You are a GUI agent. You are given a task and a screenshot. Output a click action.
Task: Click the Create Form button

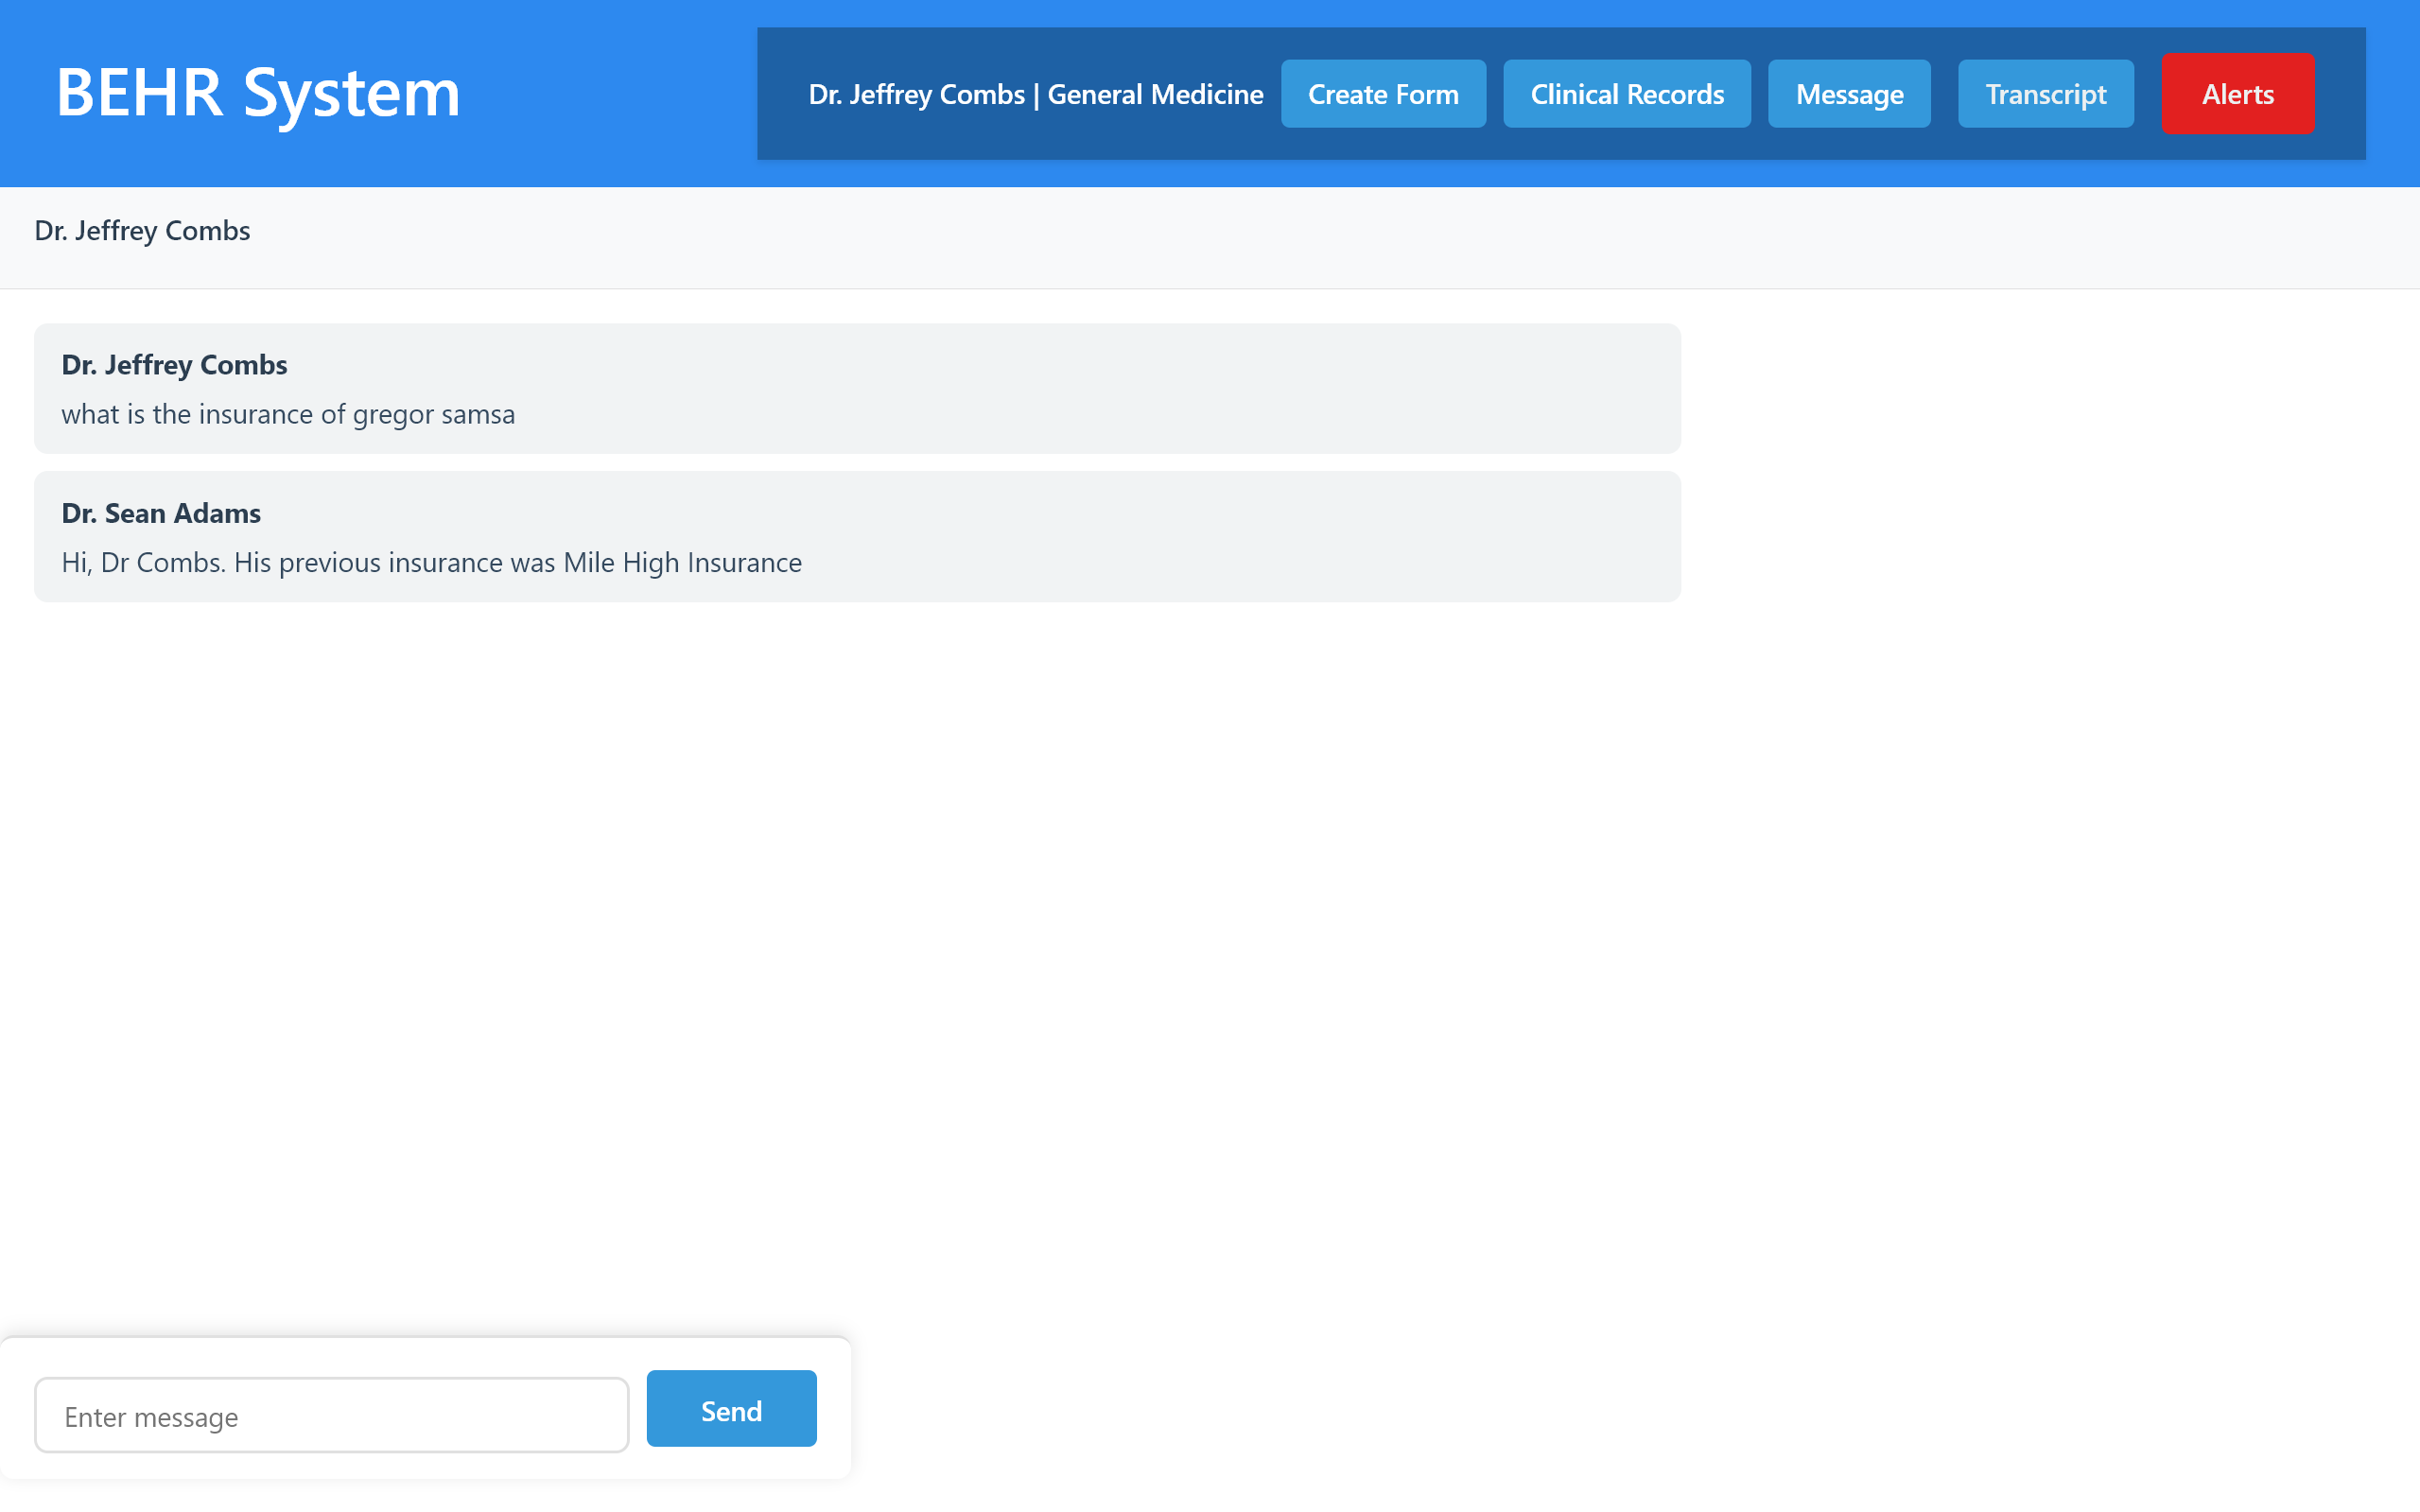point(1383,94)
